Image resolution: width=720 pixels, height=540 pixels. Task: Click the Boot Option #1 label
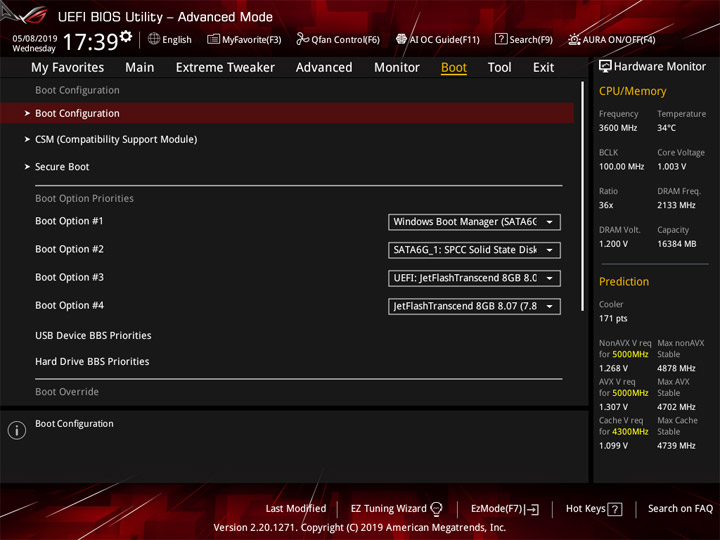click(x=69, y=221)
